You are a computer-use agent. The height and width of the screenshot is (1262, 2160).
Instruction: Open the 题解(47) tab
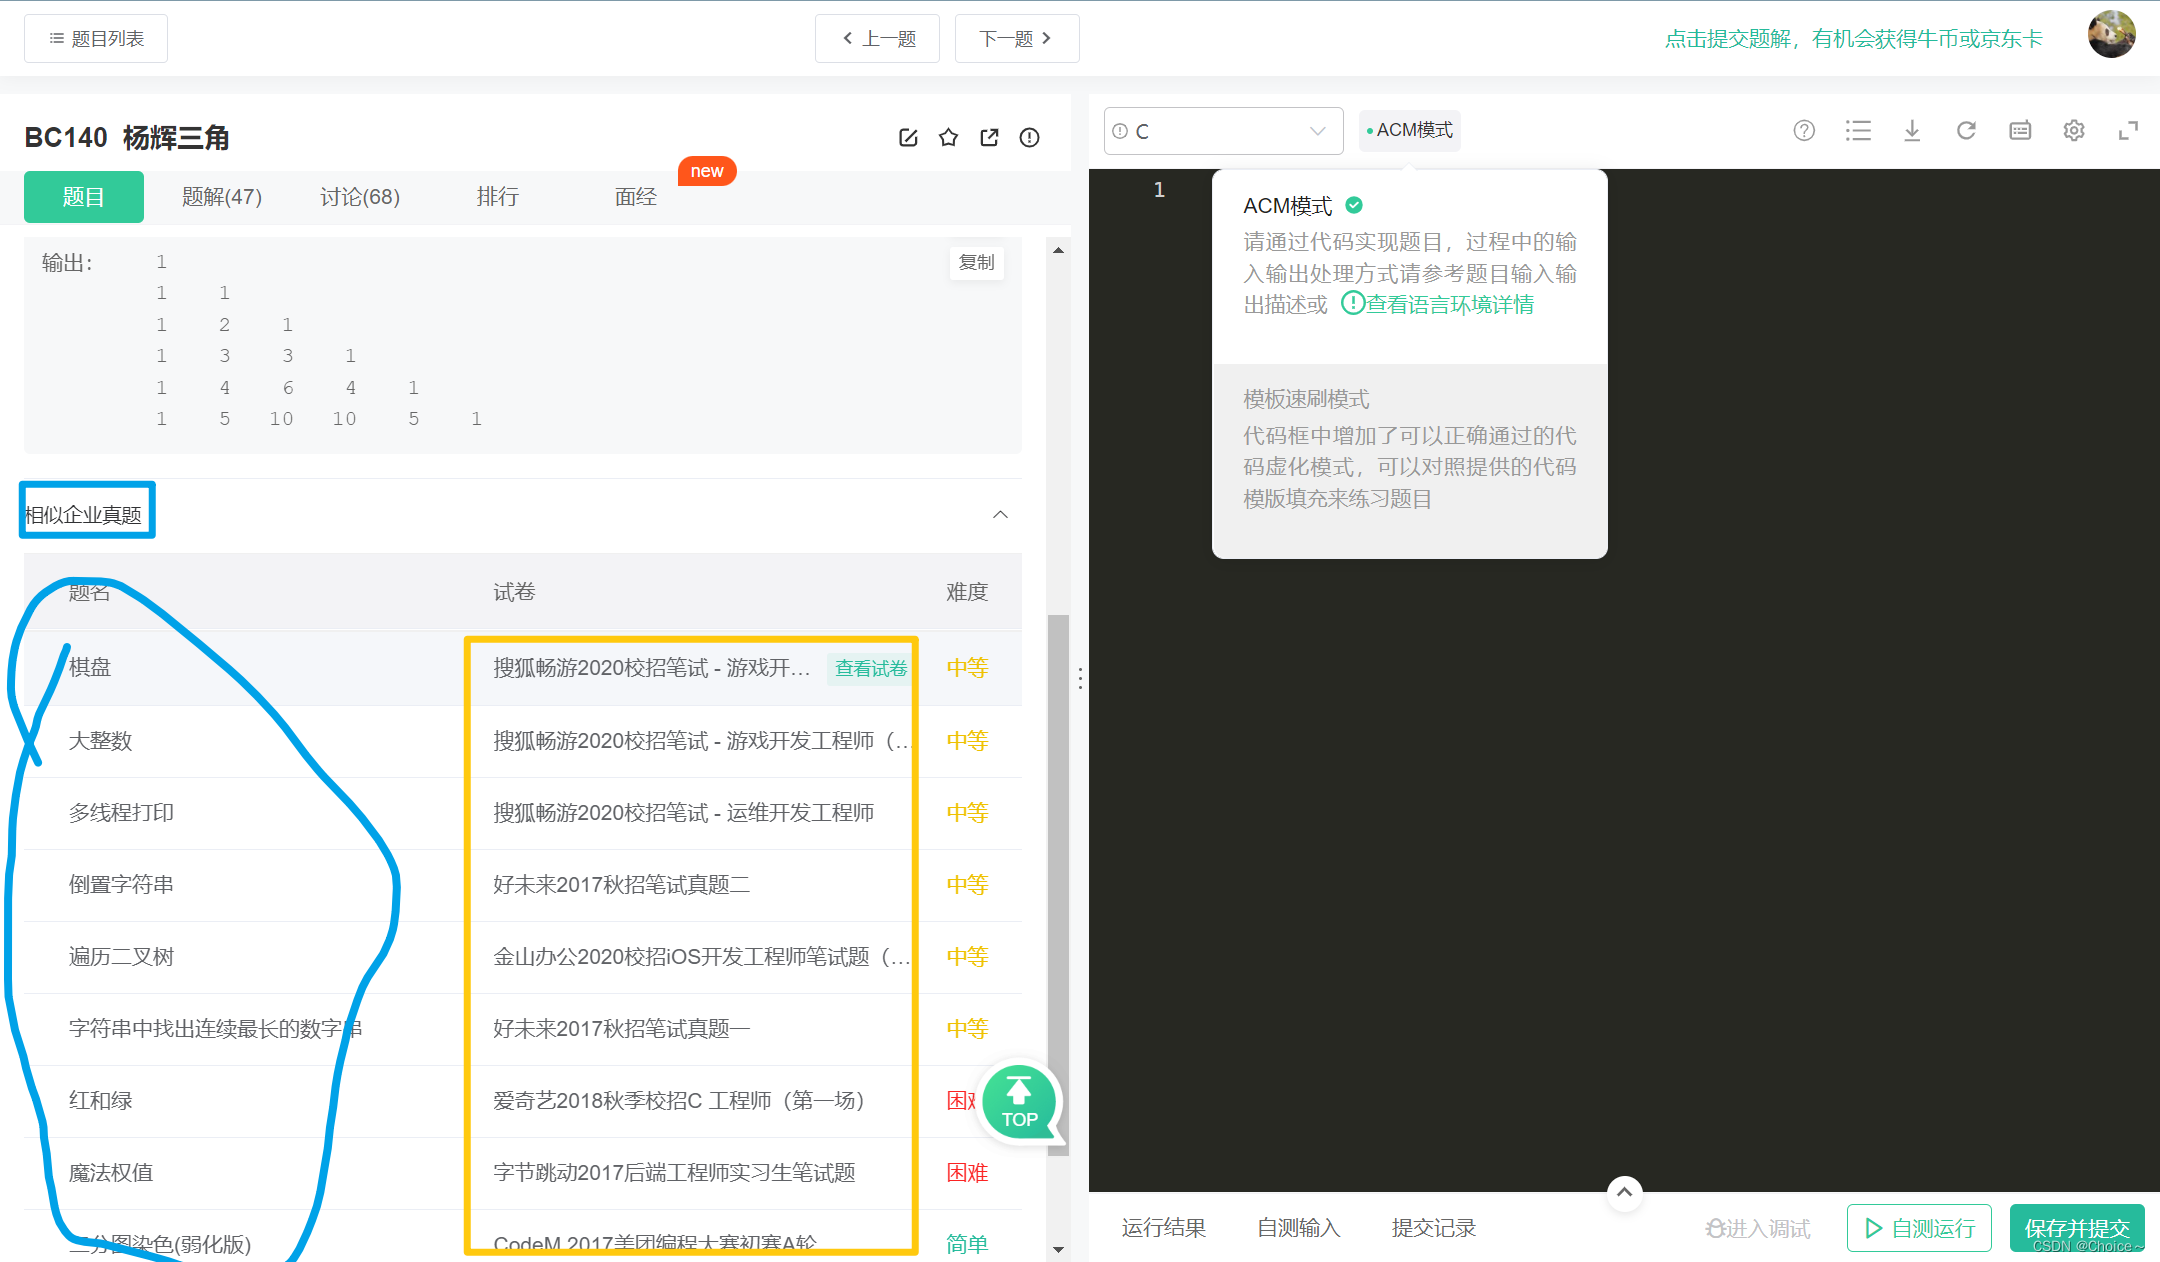pos(222,197)
